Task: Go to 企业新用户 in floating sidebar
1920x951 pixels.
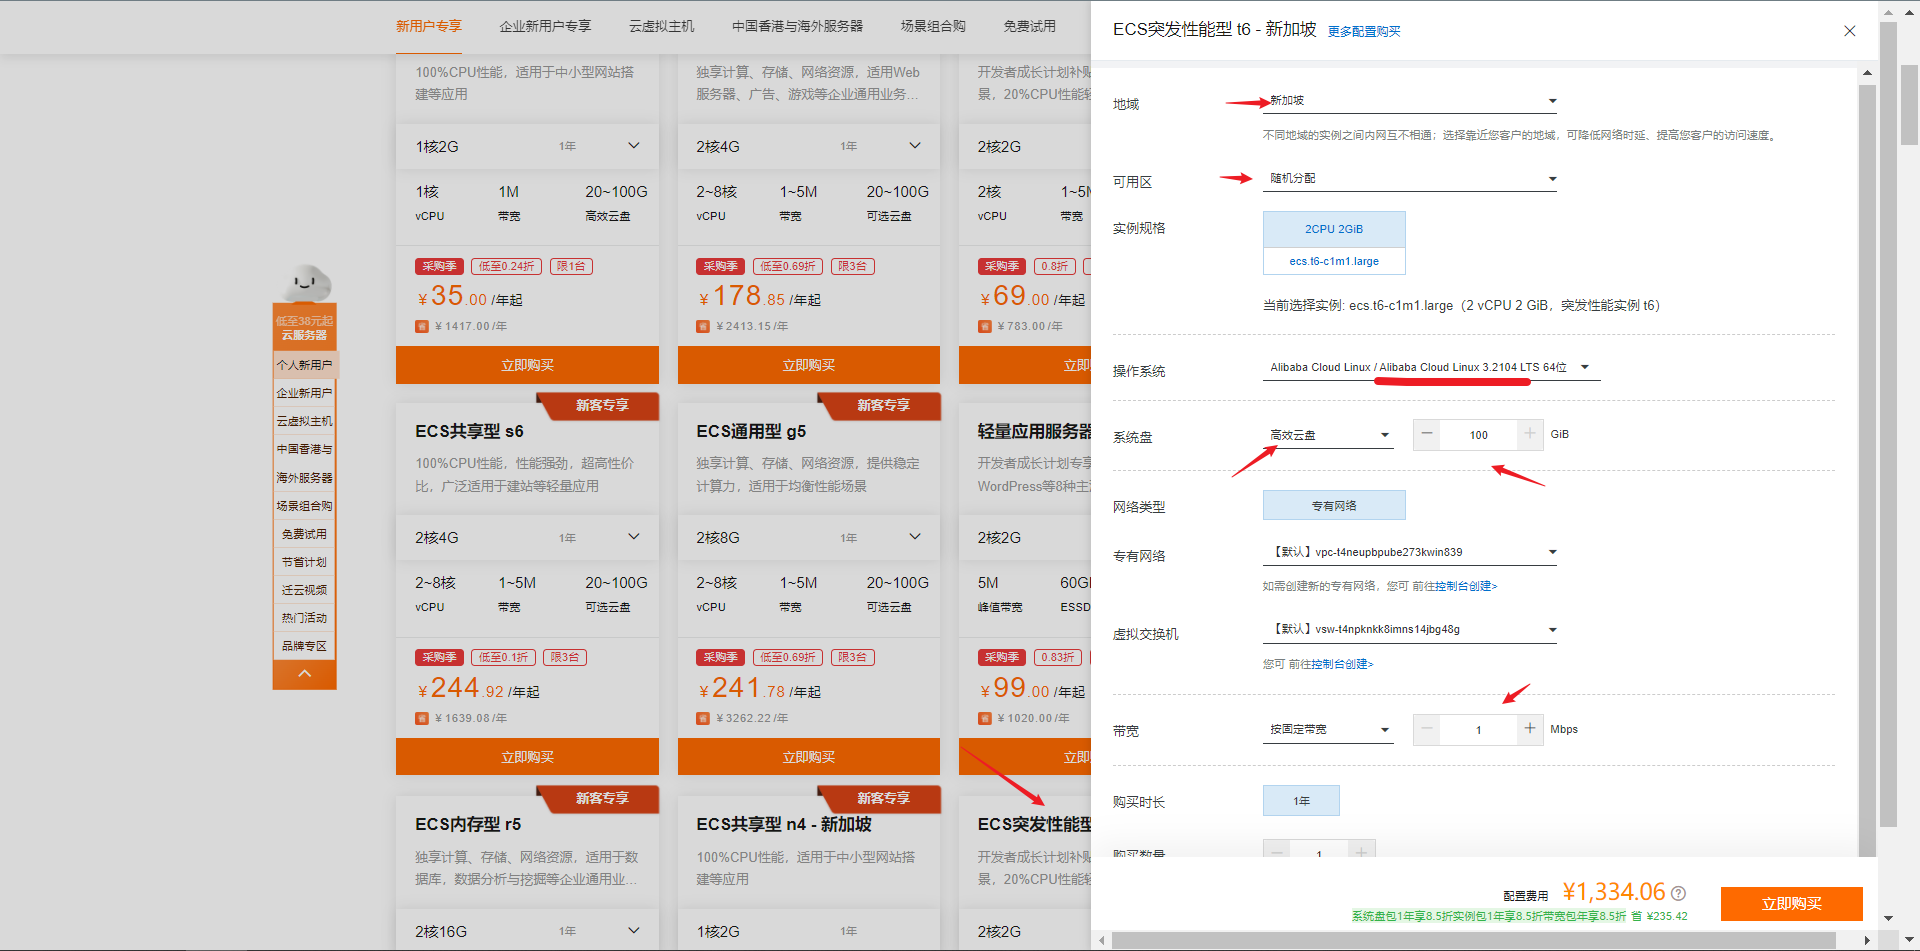Action: coord(304,393)
